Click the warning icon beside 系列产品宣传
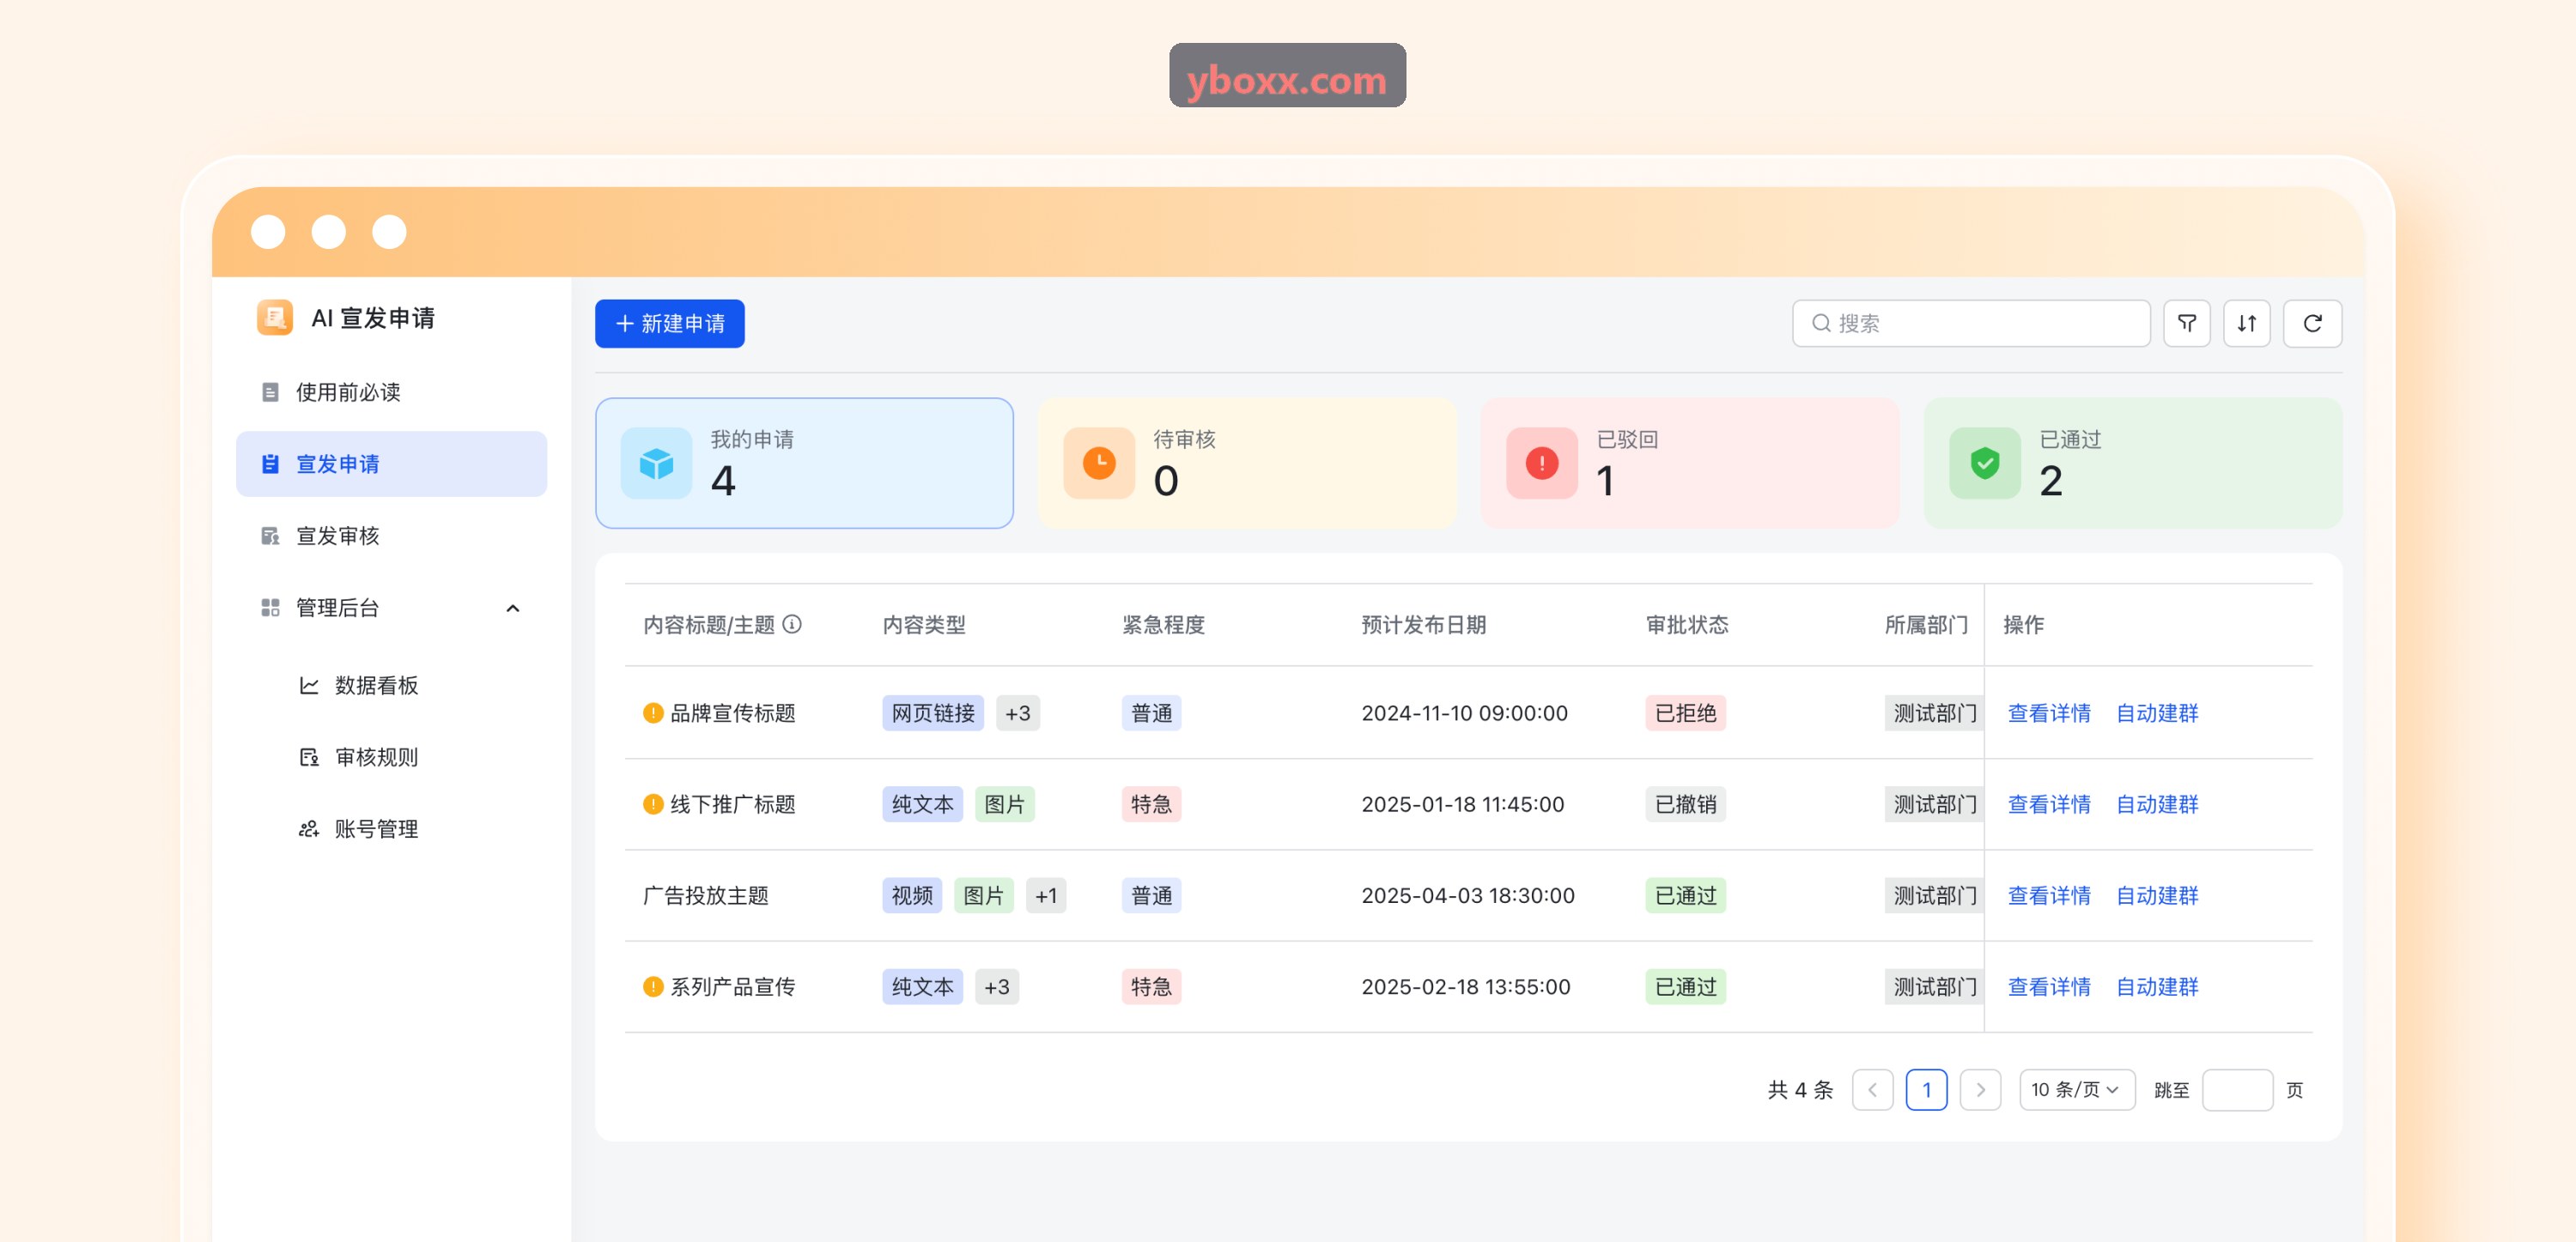This screenshot has height=1242, width=2576. pyautogui.click(x=653, y=986)
